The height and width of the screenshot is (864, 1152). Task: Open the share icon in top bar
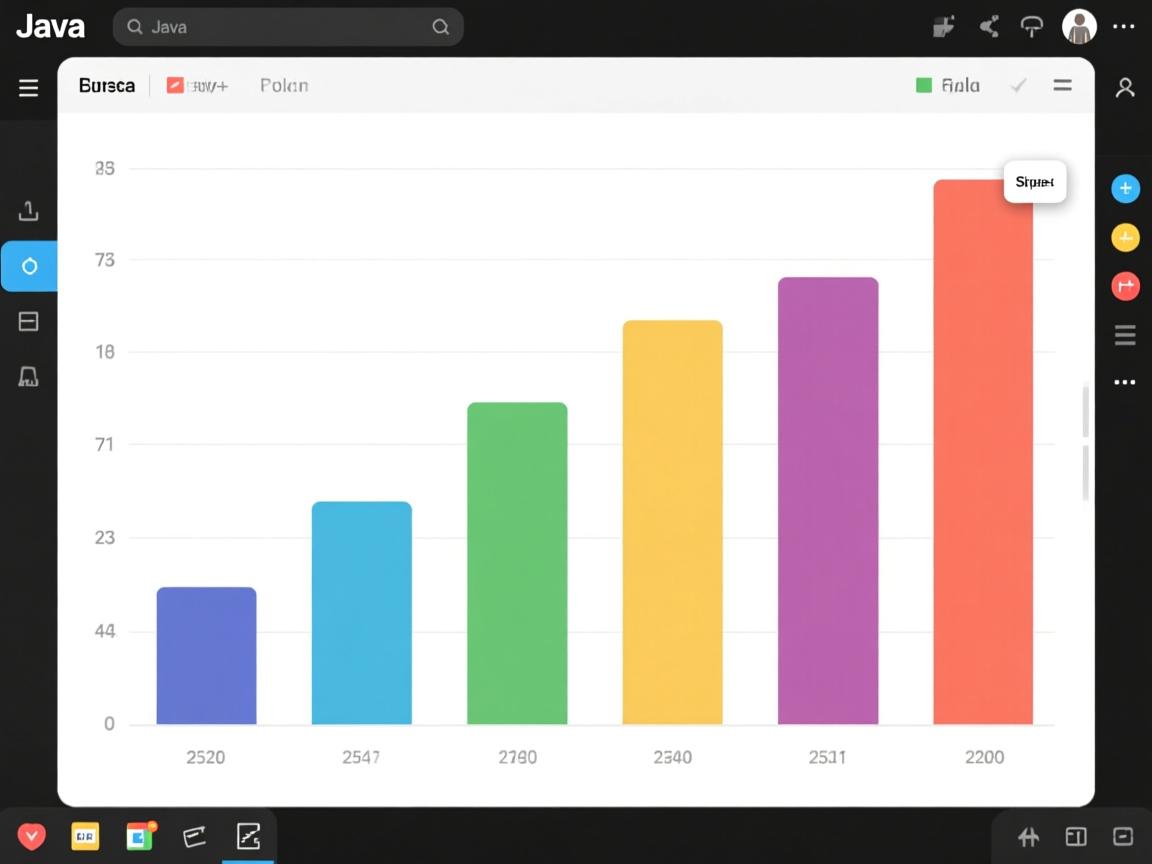[x=989, y=27]
